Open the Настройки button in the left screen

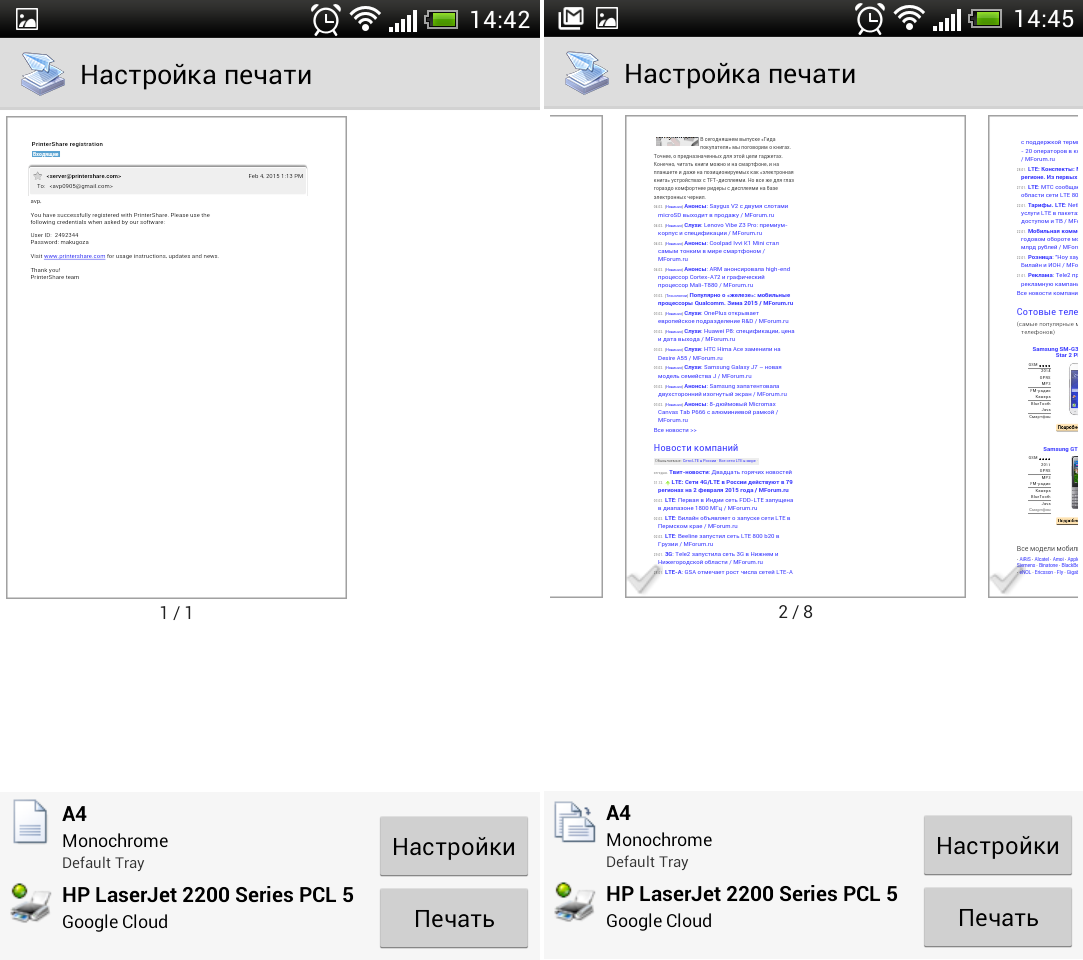(453, 847)
